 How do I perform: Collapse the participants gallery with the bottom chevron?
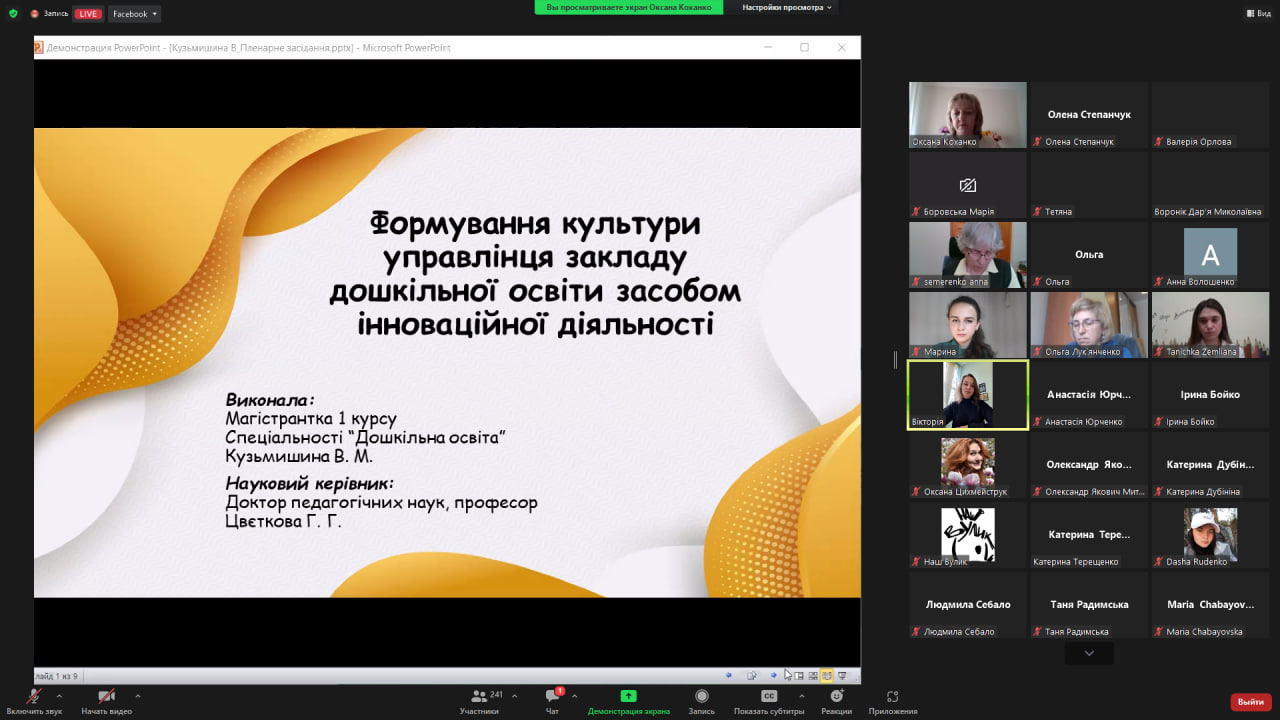coord(1088,652)
